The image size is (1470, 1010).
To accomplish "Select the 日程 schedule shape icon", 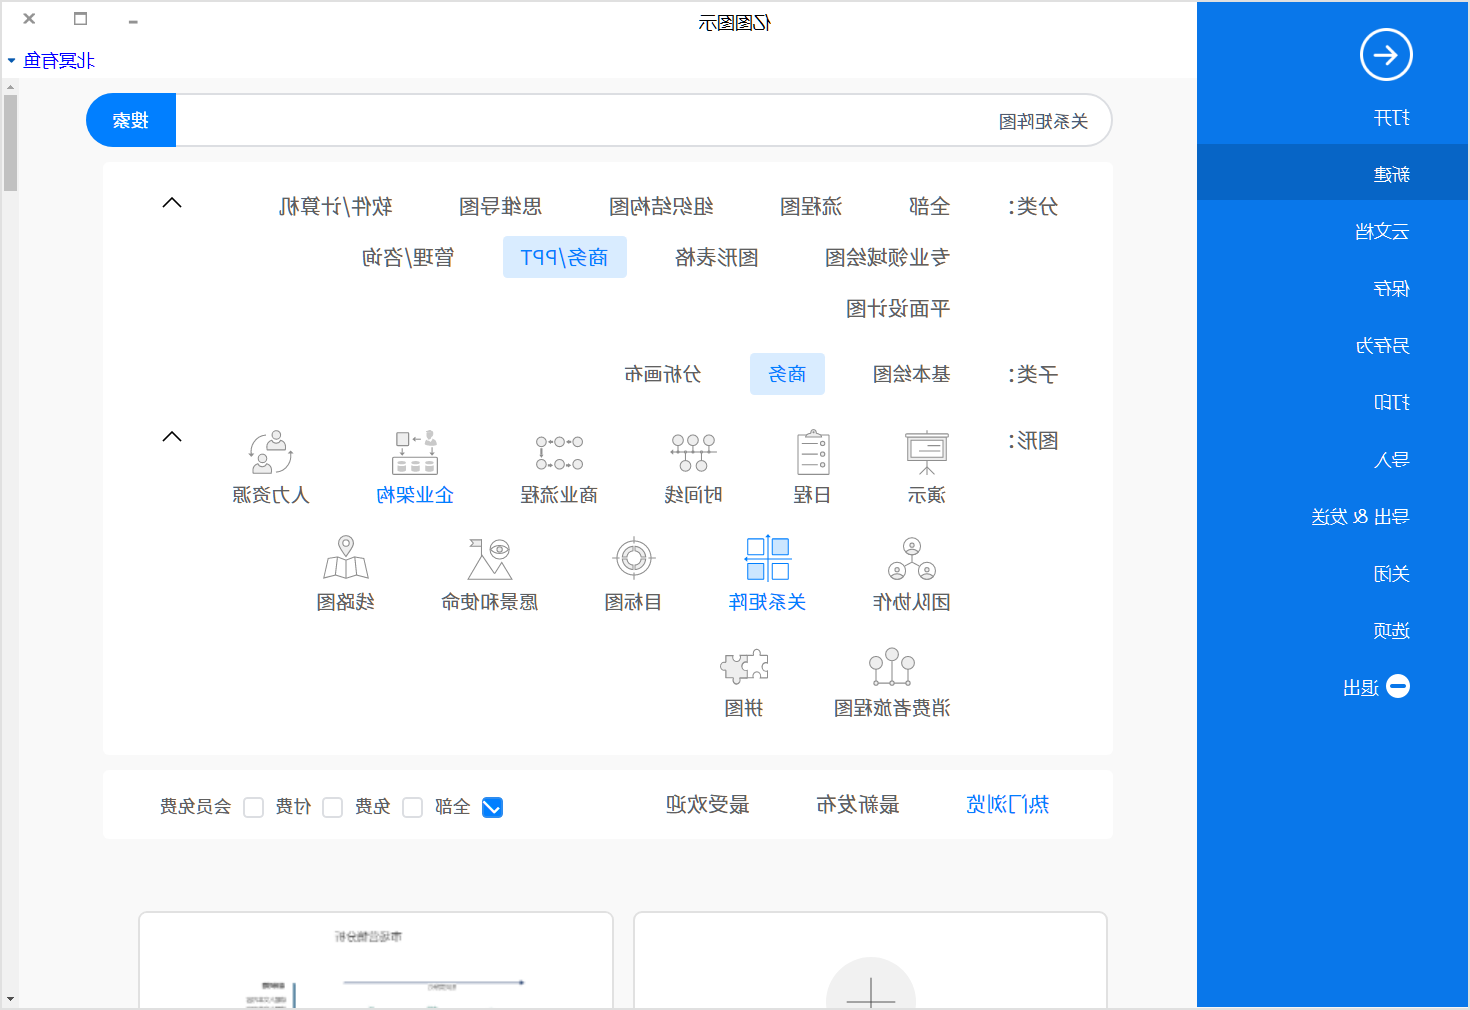I will pyautogui.click(x=812, y=453).
